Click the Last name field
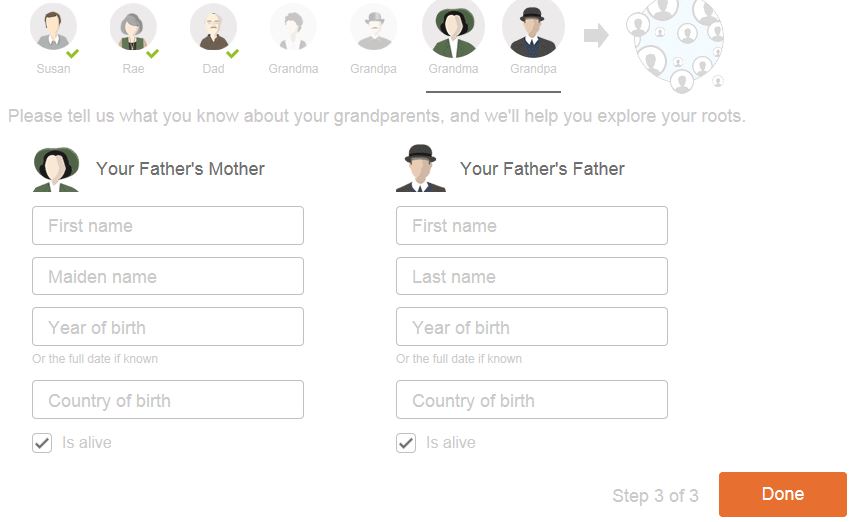Viewport: 857px width, 522px height. tap(532, 277)
